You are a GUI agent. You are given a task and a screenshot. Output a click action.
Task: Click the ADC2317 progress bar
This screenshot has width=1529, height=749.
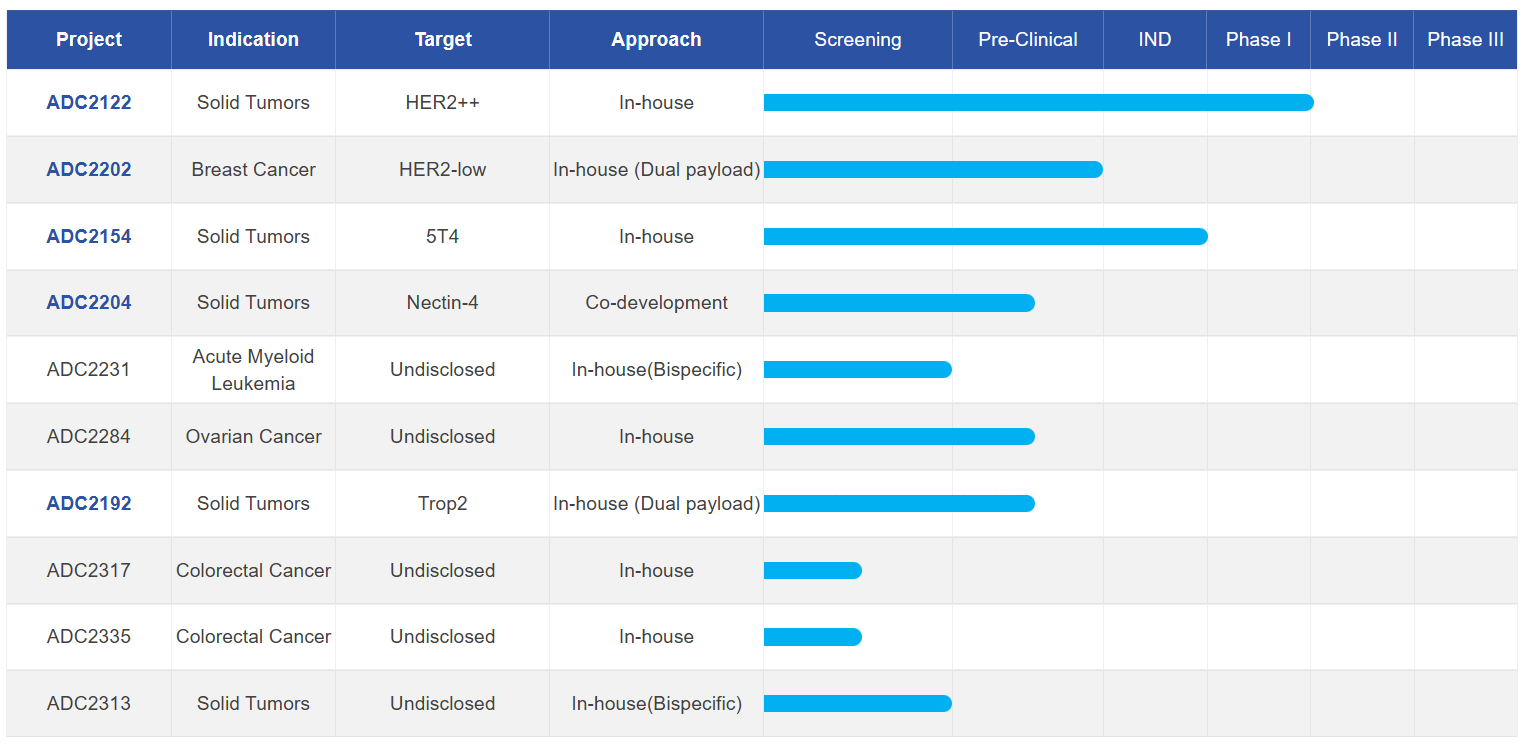pyautogui.click(x=812, y=570)
